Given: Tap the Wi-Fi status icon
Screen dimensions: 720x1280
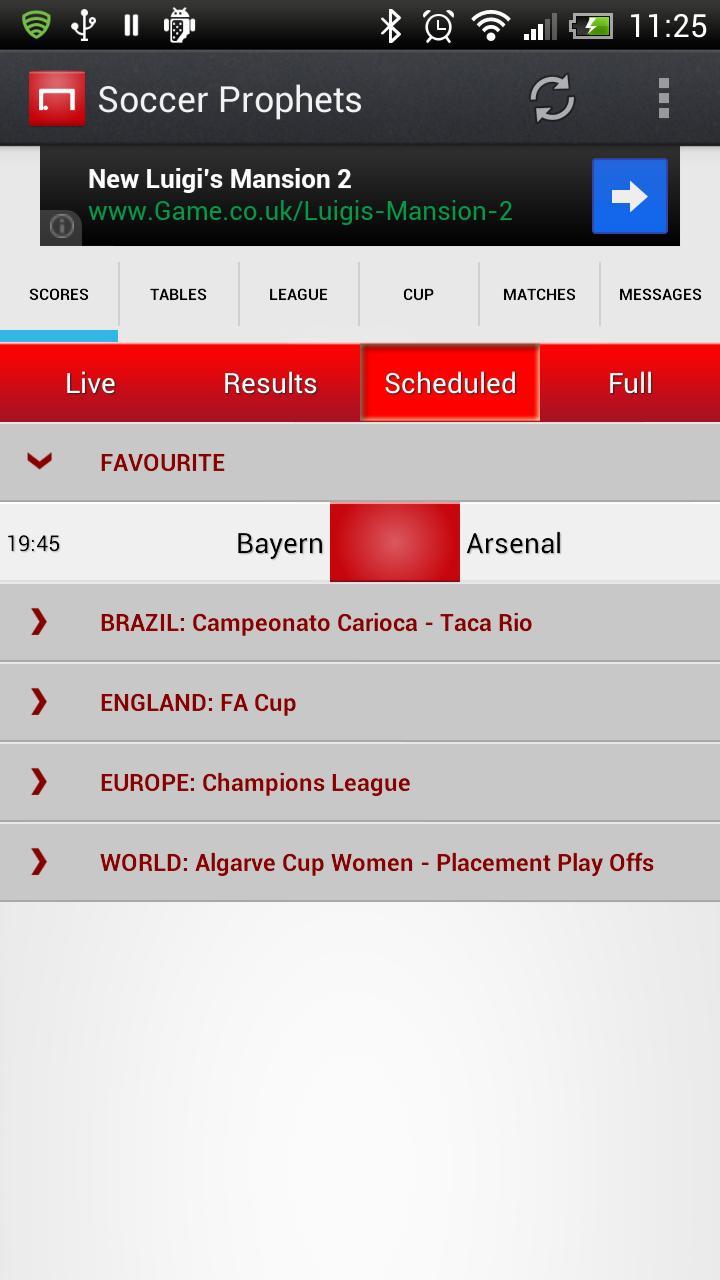Looking at the screenshot, I should [x=490, y=26].
